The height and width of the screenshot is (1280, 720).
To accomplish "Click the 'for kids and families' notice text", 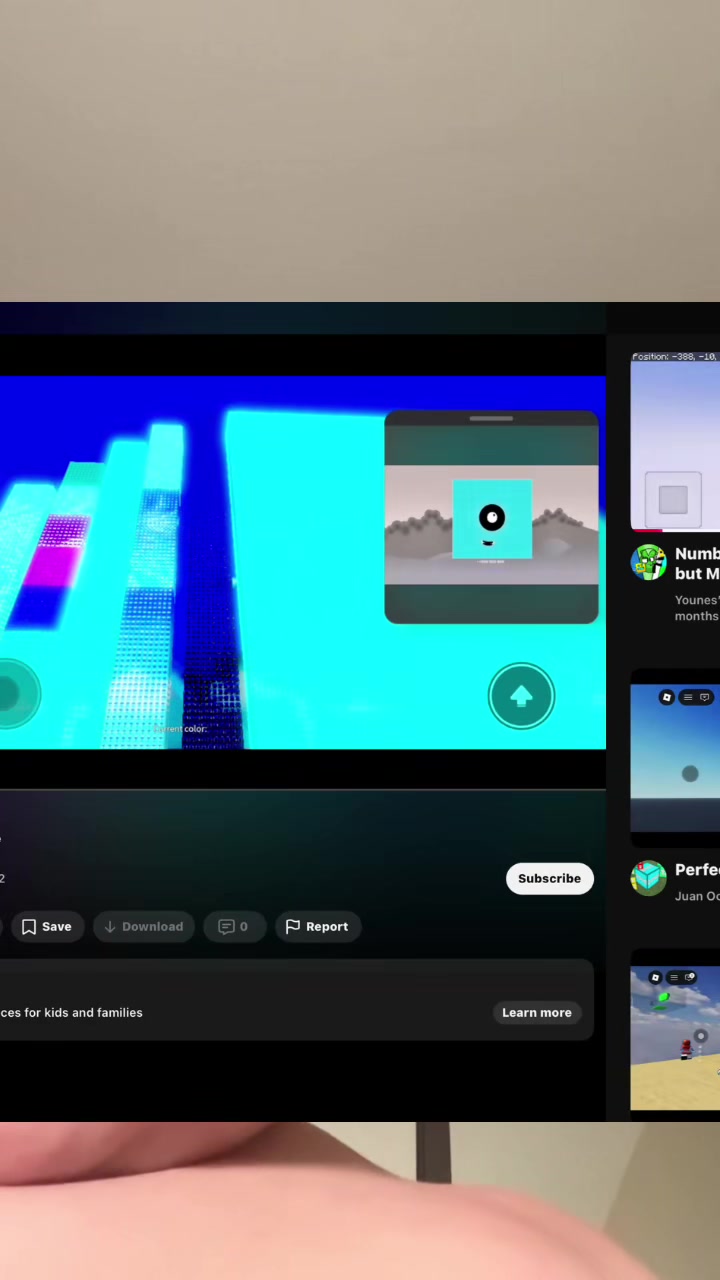I will 72,1012.
